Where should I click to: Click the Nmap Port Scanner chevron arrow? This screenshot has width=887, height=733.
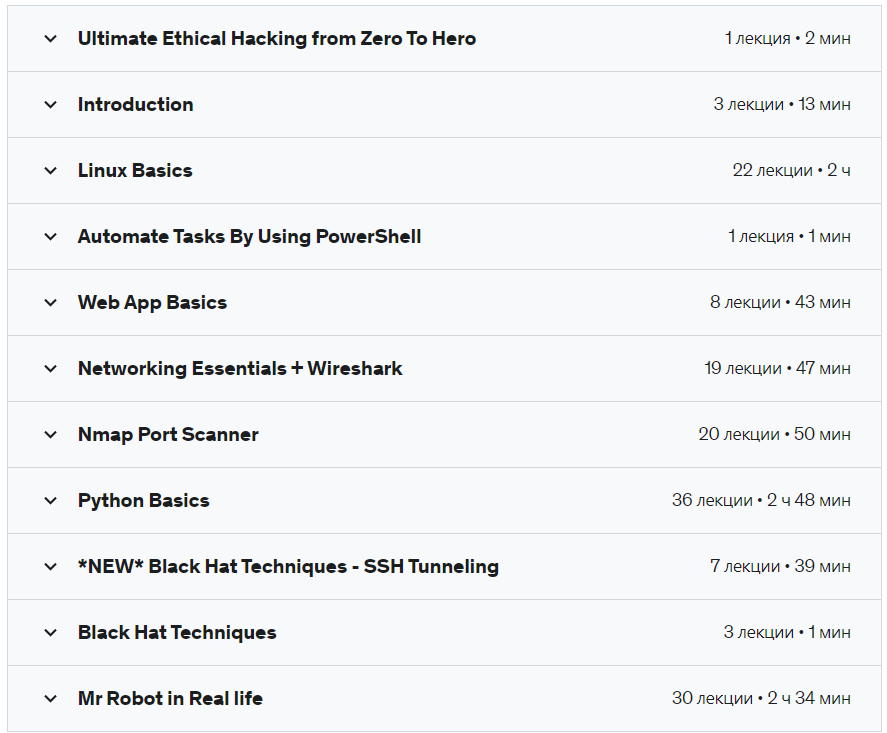point(51,435)
